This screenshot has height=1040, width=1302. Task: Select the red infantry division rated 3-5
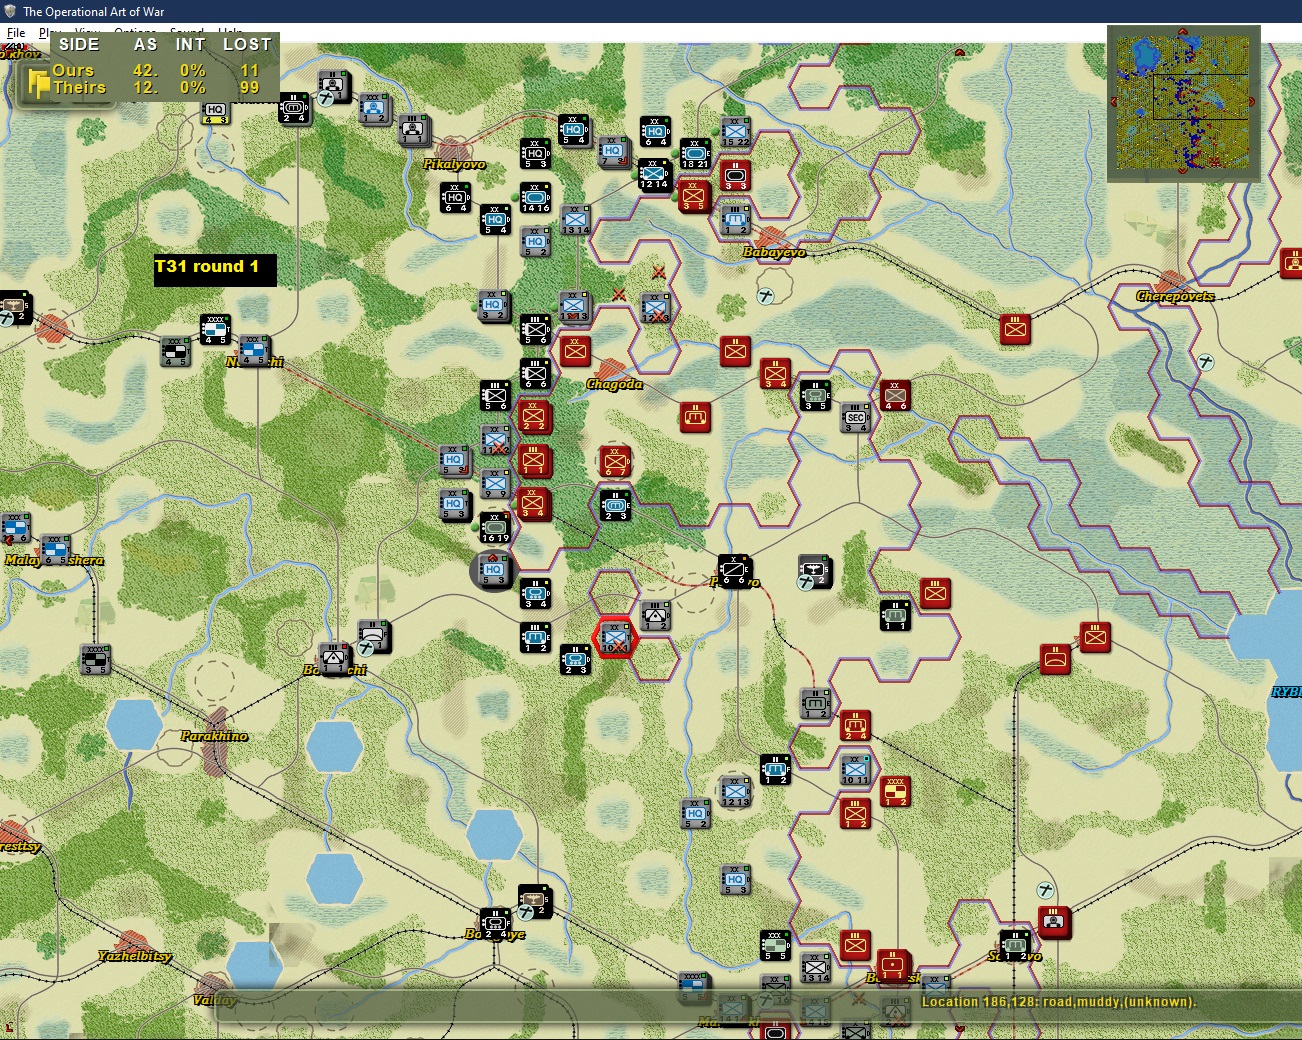point(694,196)
